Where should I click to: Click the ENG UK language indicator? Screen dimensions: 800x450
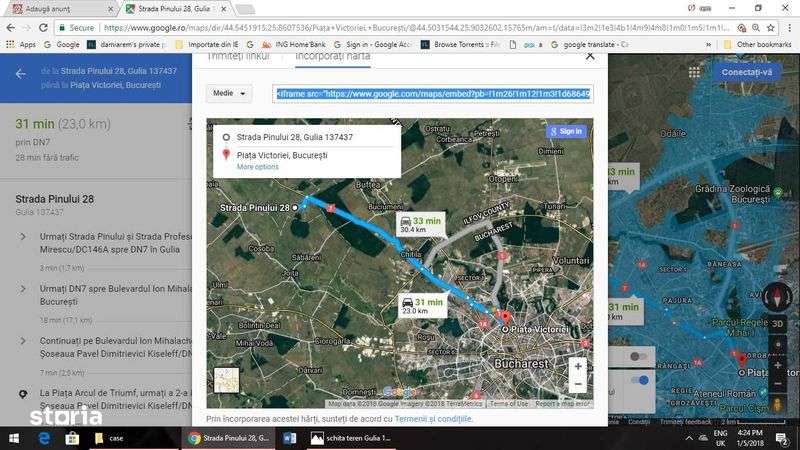pyautogui.click(x=720, y=438)
